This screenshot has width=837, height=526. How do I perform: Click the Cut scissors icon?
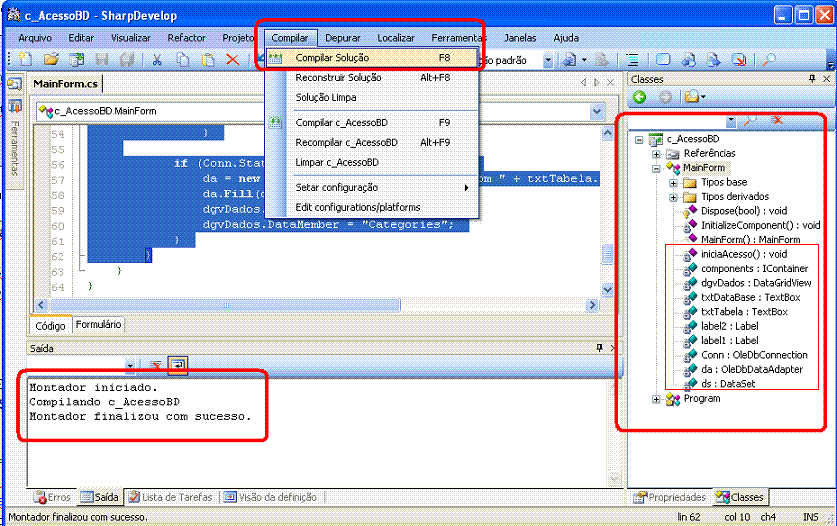[x=156, y=60]
